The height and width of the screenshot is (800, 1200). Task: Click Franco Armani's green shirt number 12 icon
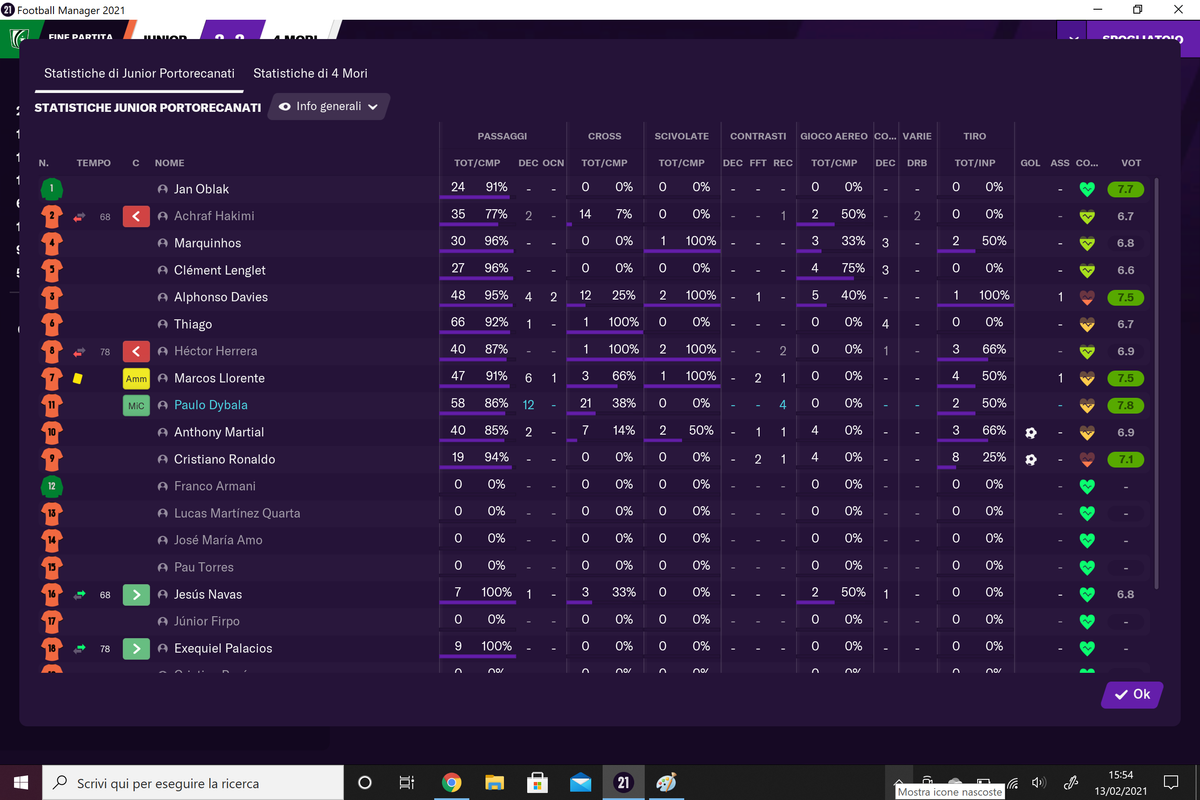(x=52, y=486)
